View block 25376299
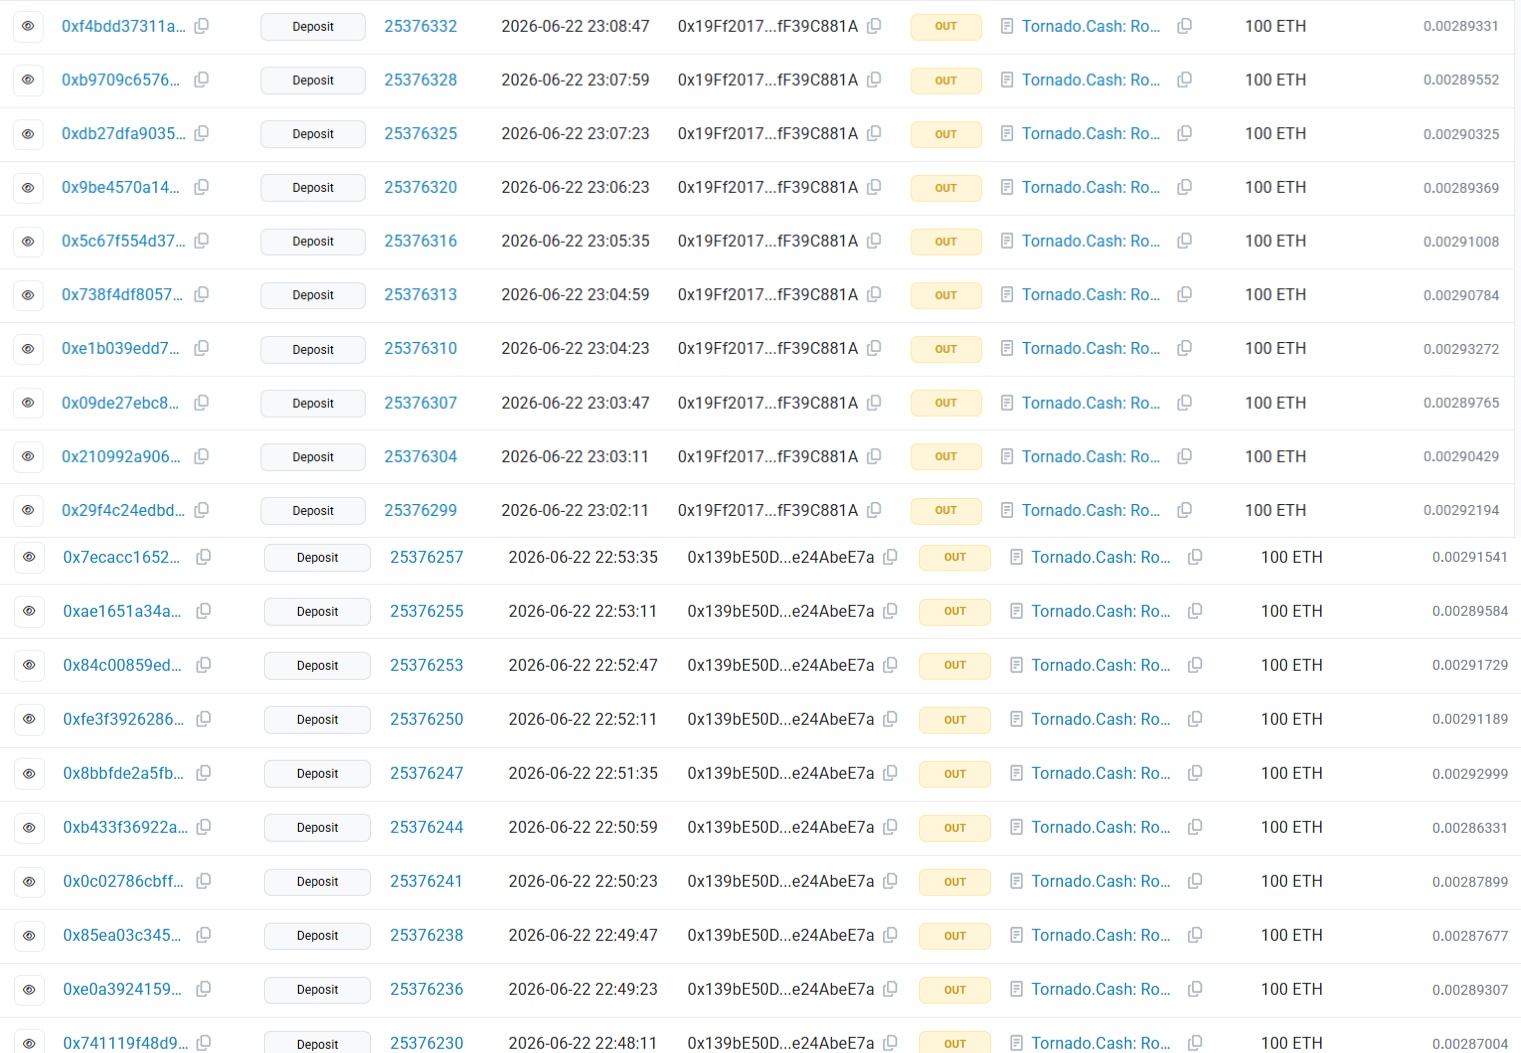 coord(420,510)
